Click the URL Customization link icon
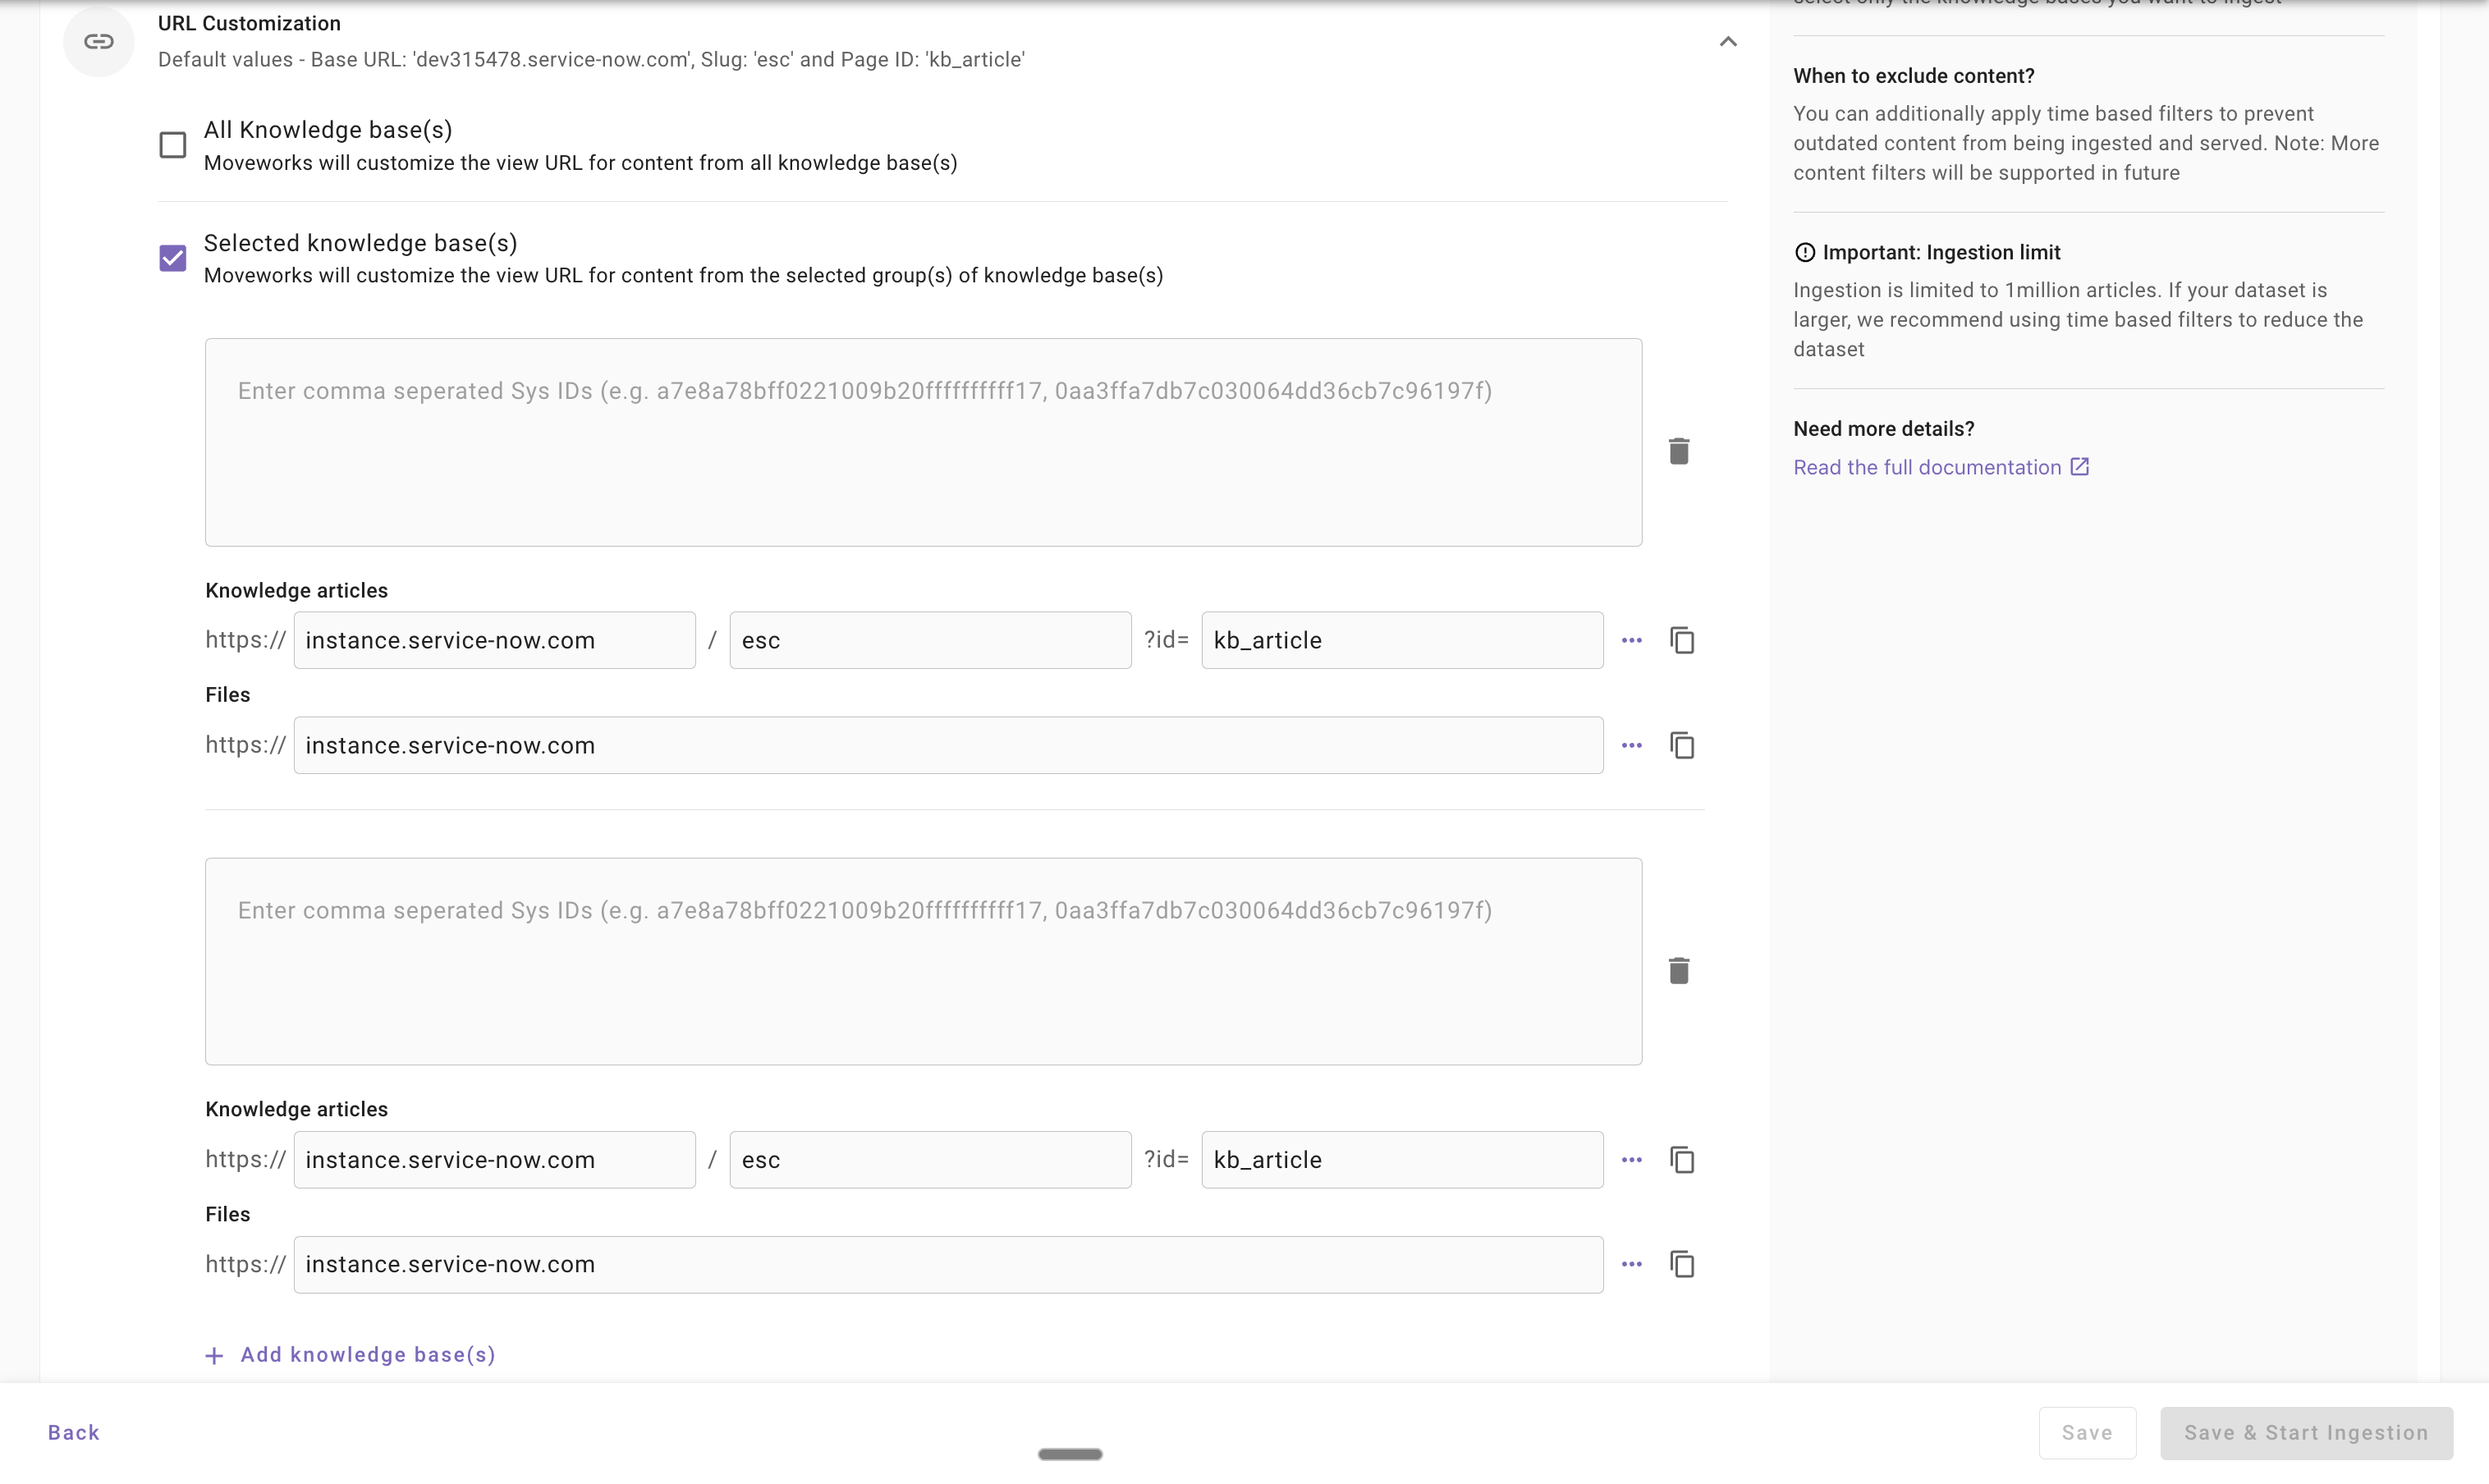Viewport: 2489px width, 1484px height. click(x=98, y=41)
